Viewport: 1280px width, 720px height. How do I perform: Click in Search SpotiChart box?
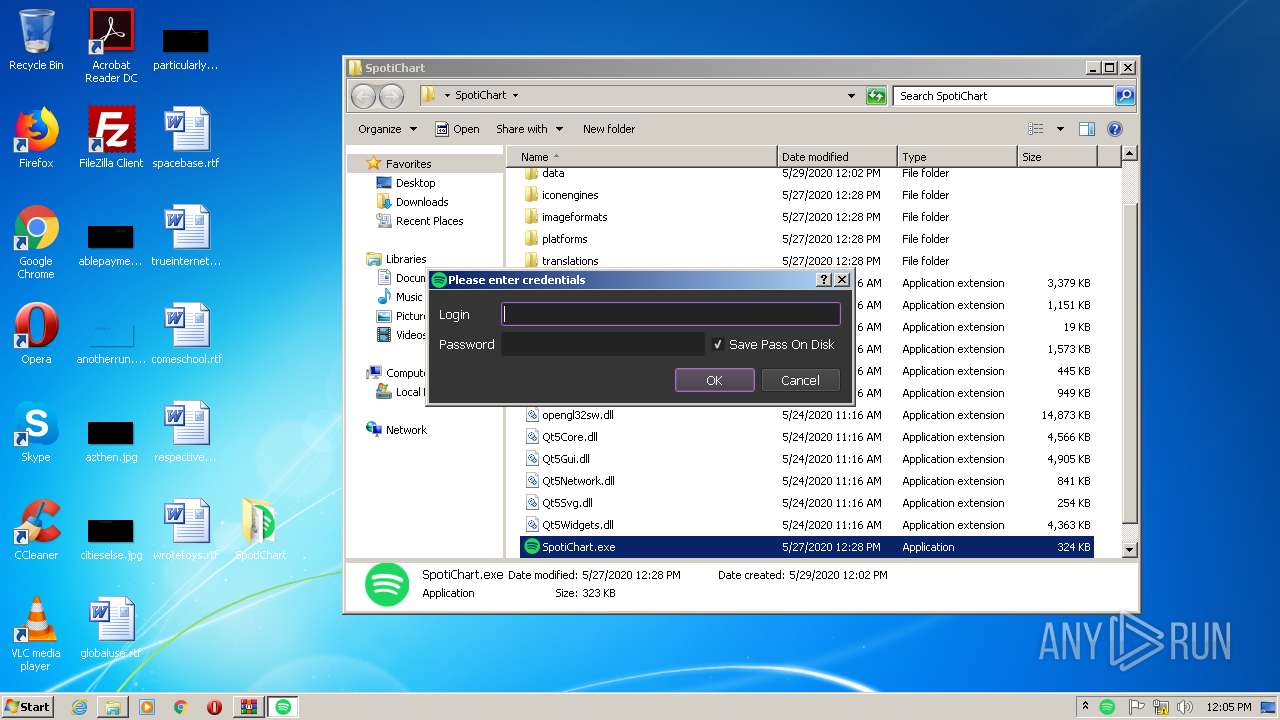(1003, 96)
